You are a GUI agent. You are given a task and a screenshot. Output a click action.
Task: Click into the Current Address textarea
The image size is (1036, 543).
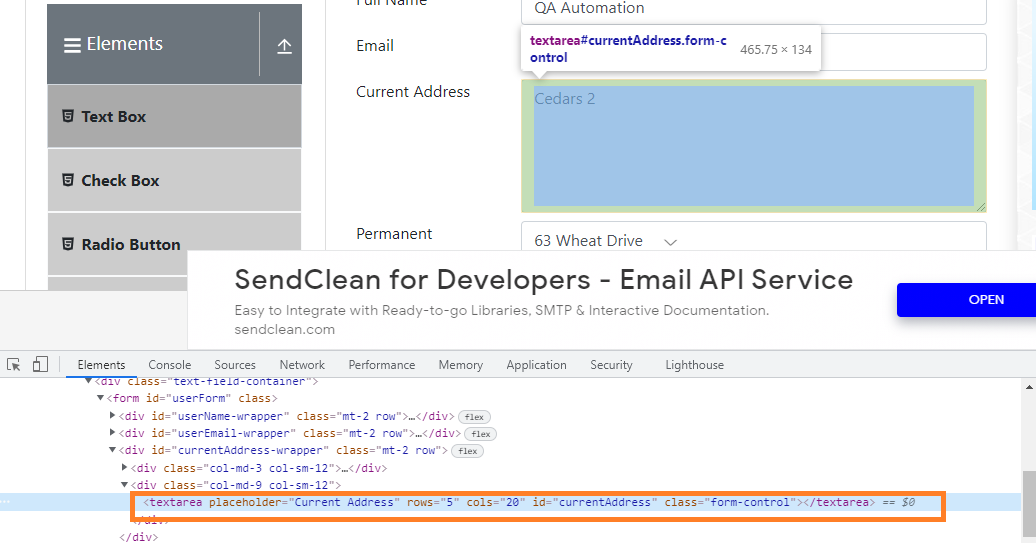pyautogui.click(x=754, y=146)
